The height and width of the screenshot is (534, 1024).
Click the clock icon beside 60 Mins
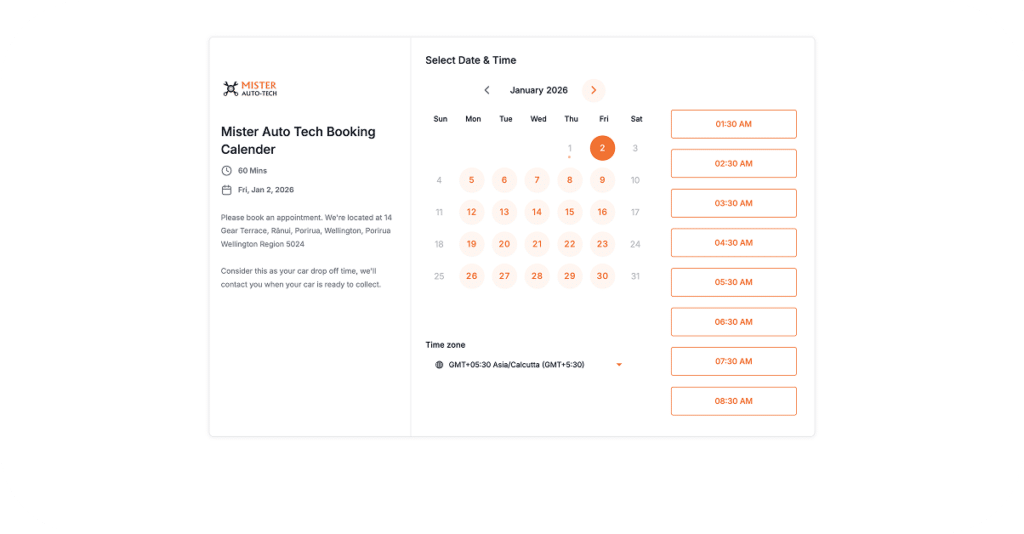pos(227,171)
